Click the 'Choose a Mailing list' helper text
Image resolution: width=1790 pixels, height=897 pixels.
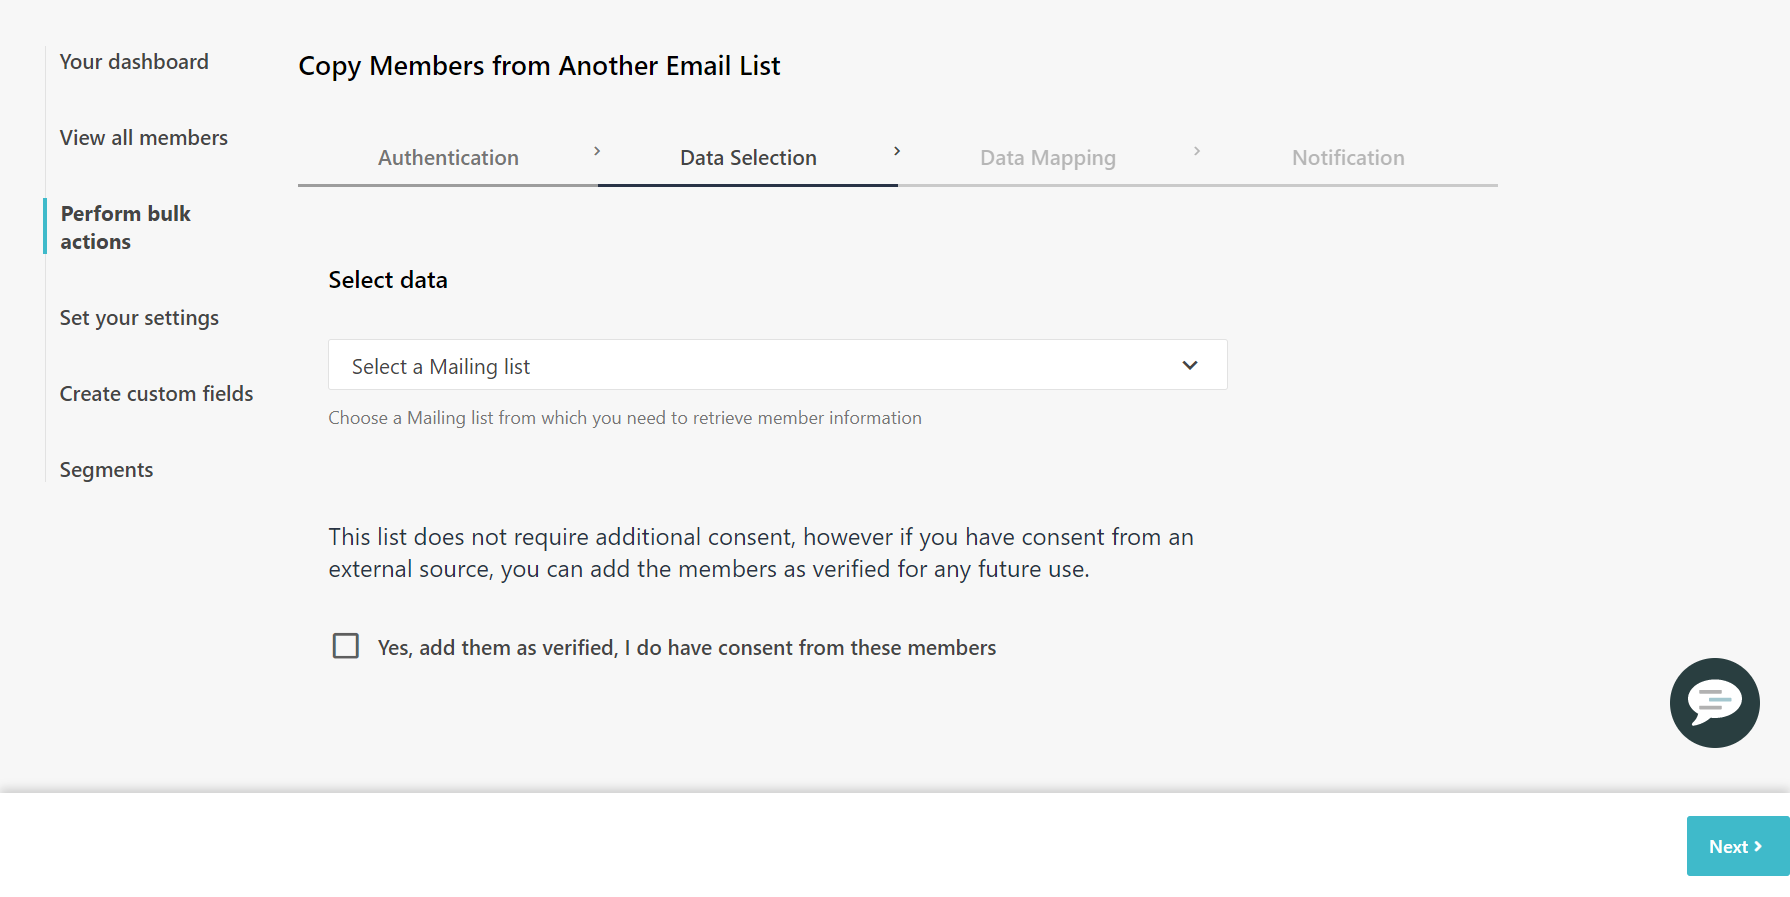[625, 418]
